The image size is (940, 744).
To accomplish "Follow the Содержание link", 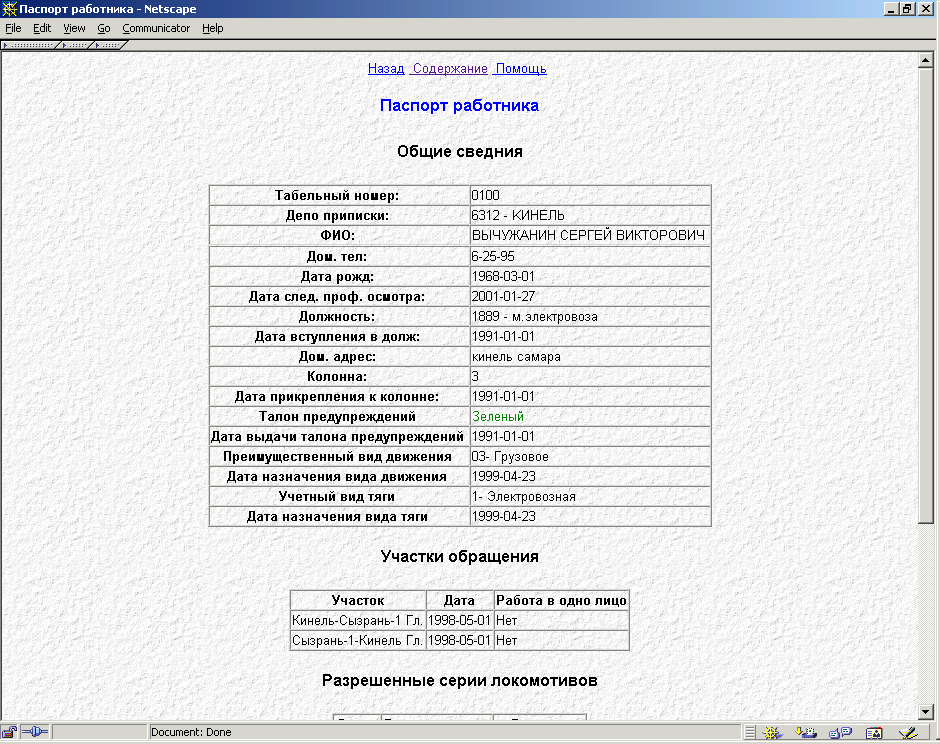I will click(x=450, y=68).
